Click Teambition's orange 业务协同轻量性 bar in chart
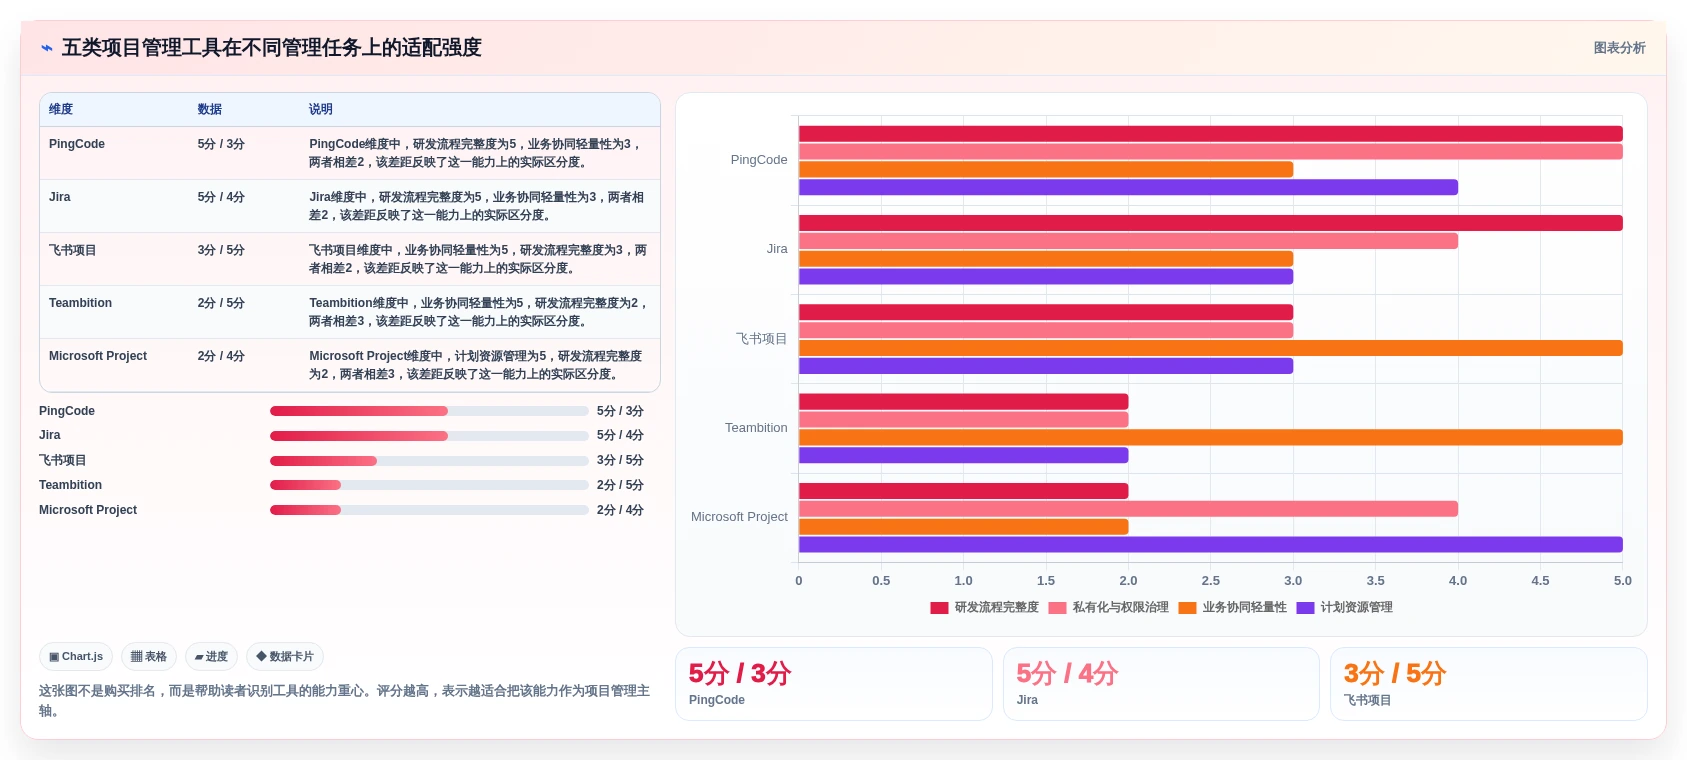1687x760 pixels. tap(1211, 437)
